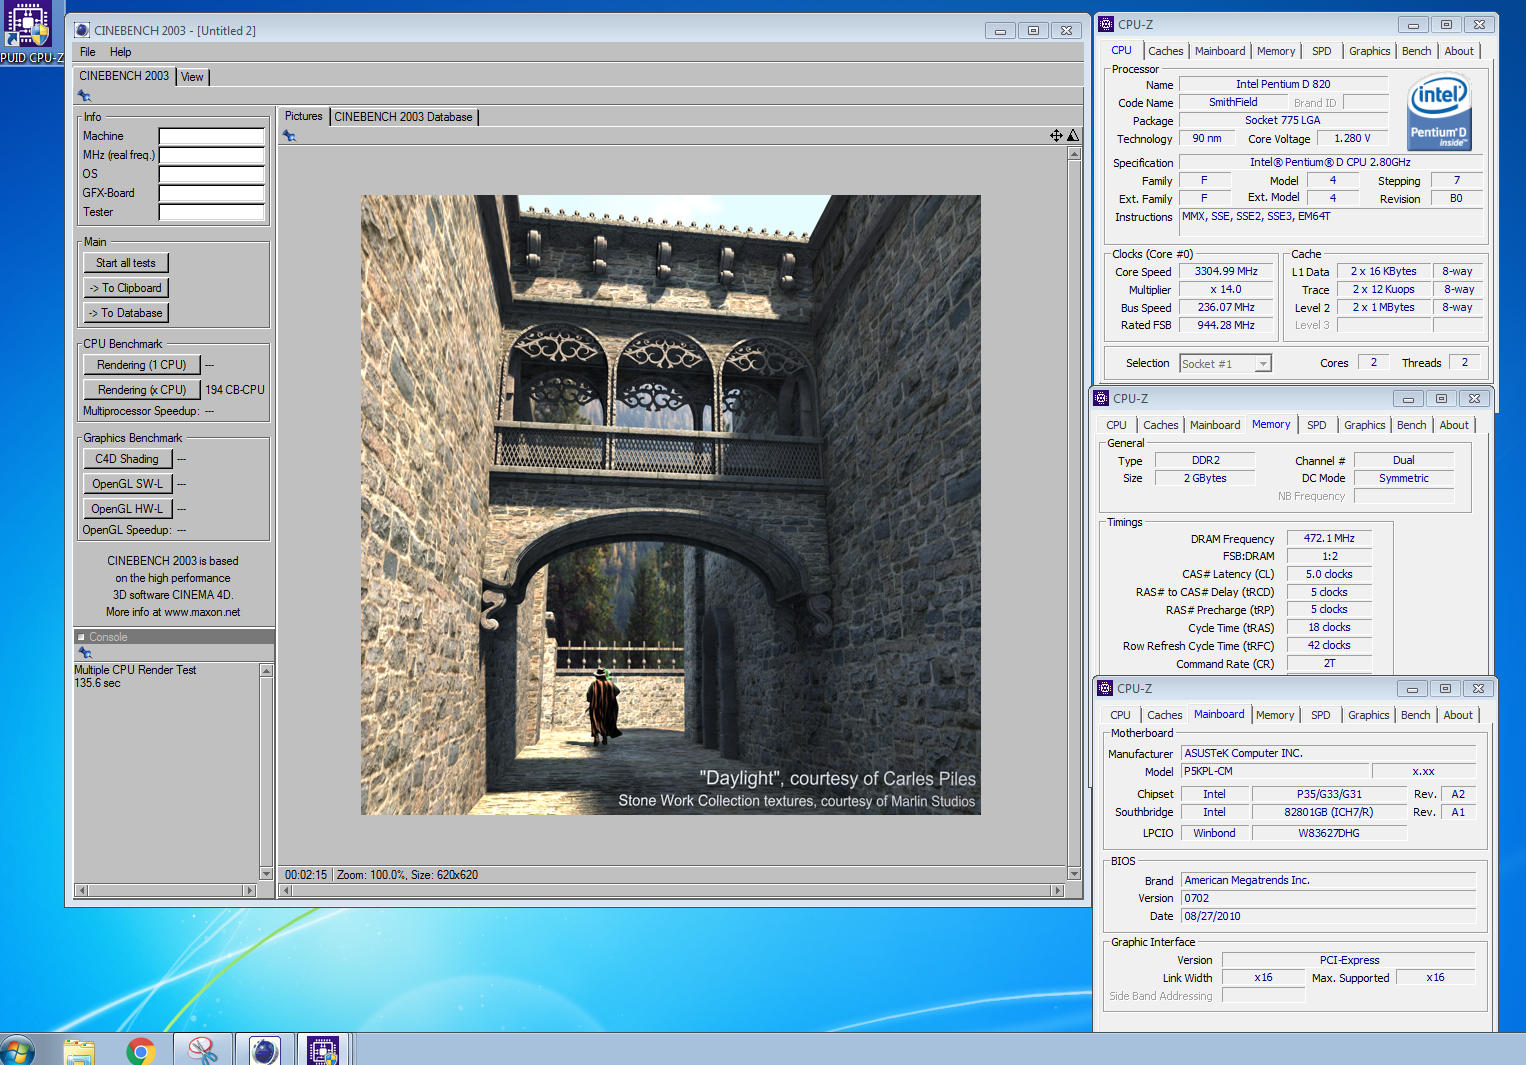
Task: Click the GFX-Board input field
Action: click(x=211, y=193)
